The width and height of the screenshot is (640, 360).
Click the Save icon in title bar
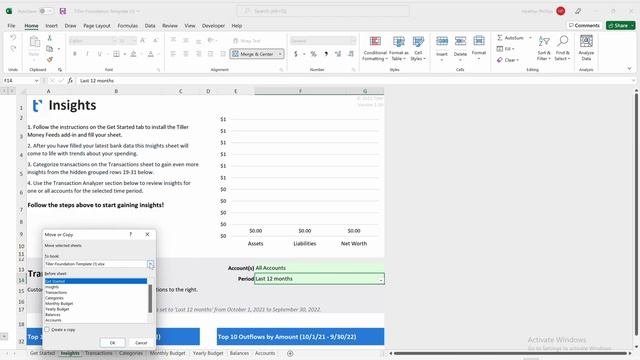pyautogui.click(x=62, y=11)
